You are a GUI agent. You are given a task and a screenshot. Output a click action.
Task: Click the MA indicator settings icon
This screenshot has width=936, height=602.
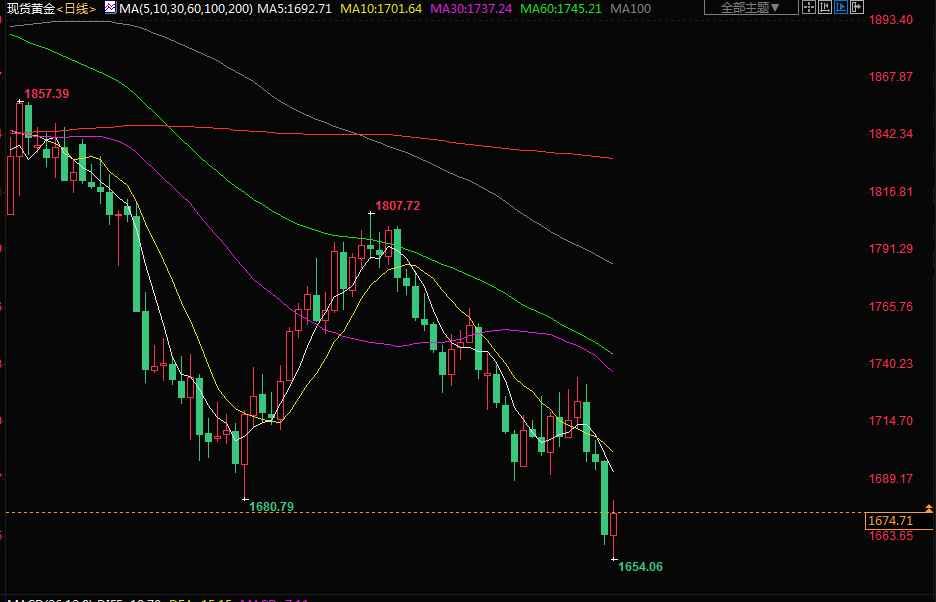click(110, 8)
